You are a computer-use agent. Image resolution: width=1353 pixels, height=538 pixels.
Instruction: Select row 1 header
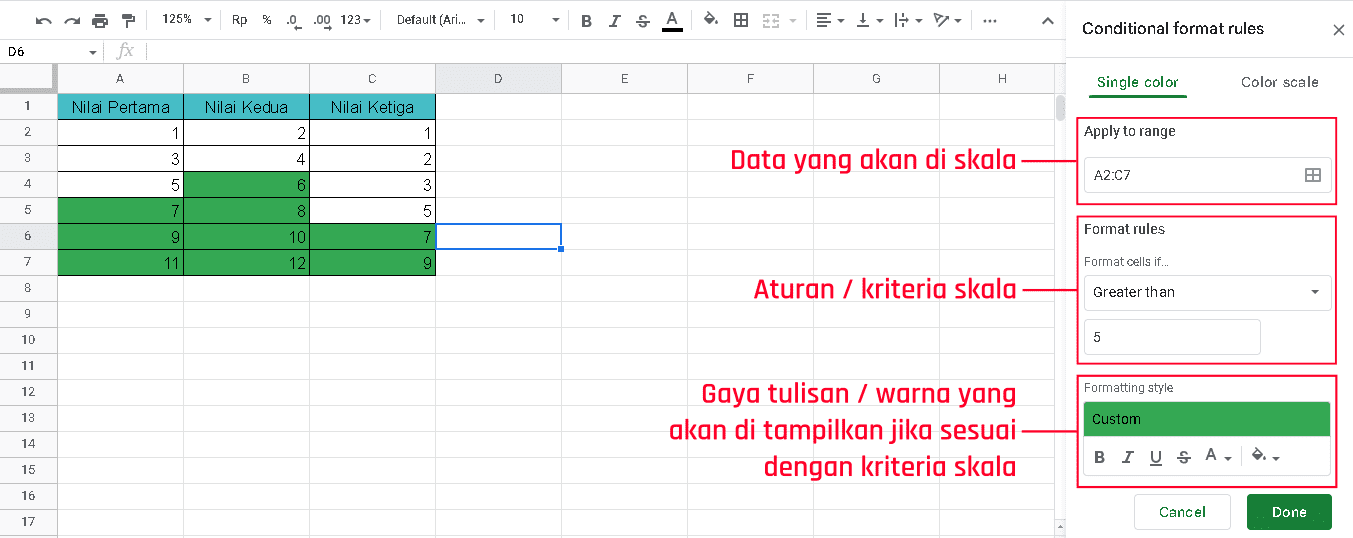[x=28, y=106]
